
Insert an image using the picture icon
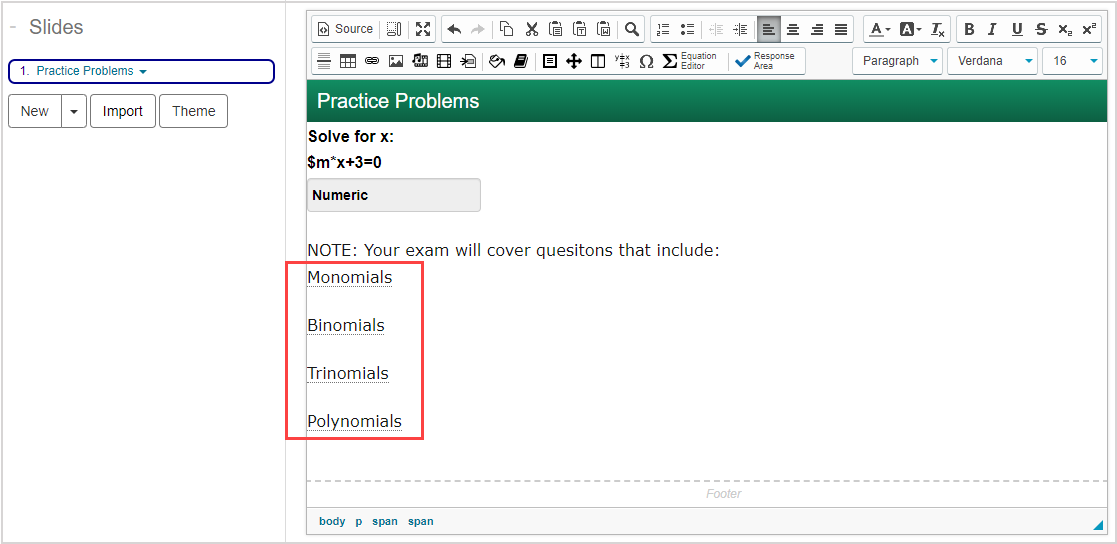point(396,61)
